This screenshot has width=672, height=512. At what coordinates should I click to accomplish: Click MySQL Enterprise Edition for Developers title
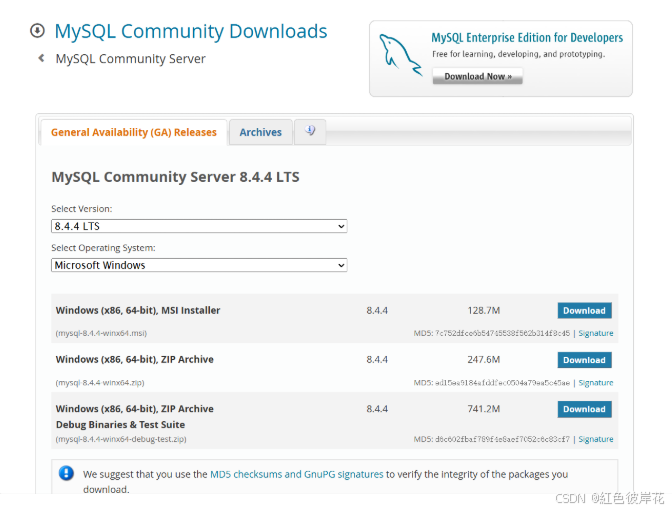tap(527, 38)
